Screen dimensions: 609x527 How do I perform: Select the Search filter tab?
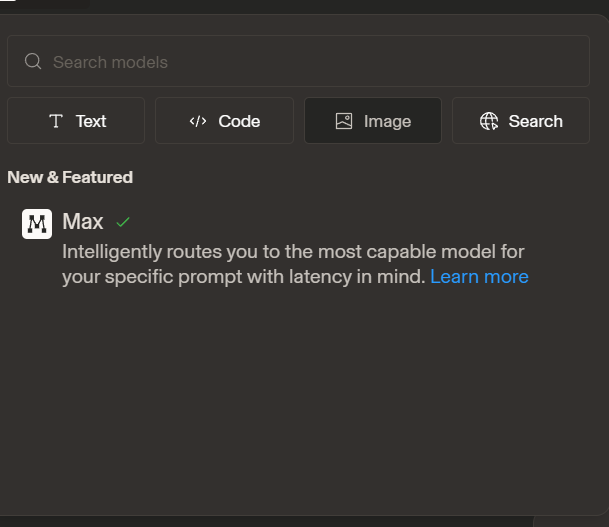521,121
